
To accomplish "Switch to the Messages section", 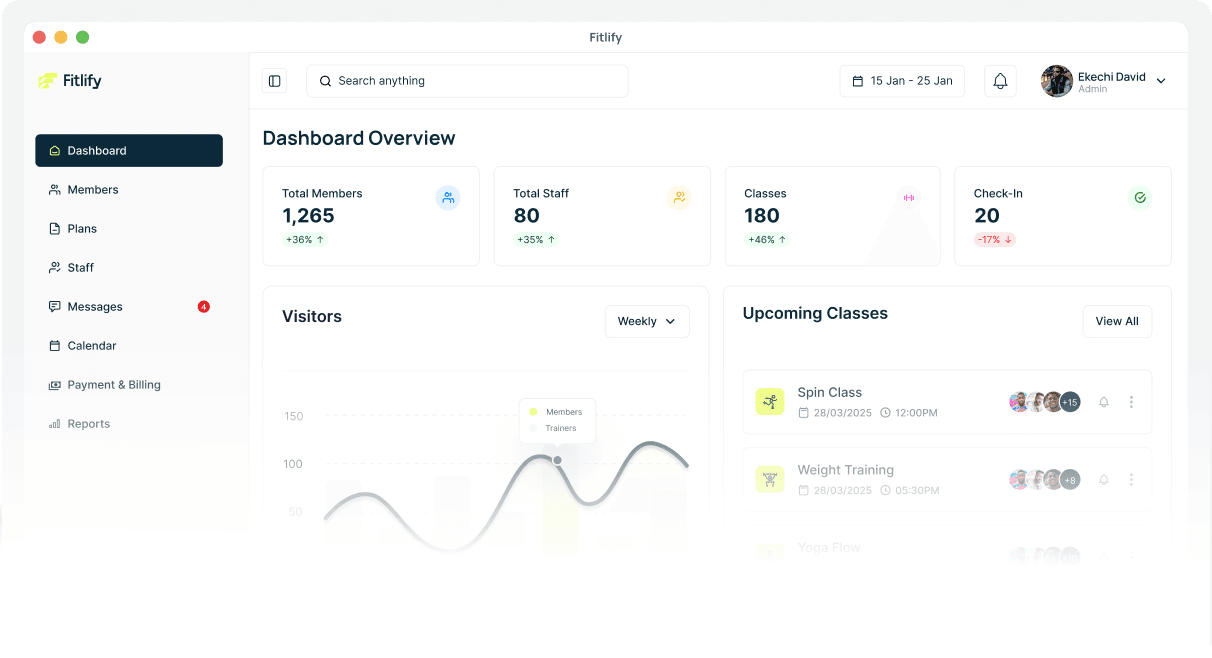I will pyautogui.click(x=95, y=306).
